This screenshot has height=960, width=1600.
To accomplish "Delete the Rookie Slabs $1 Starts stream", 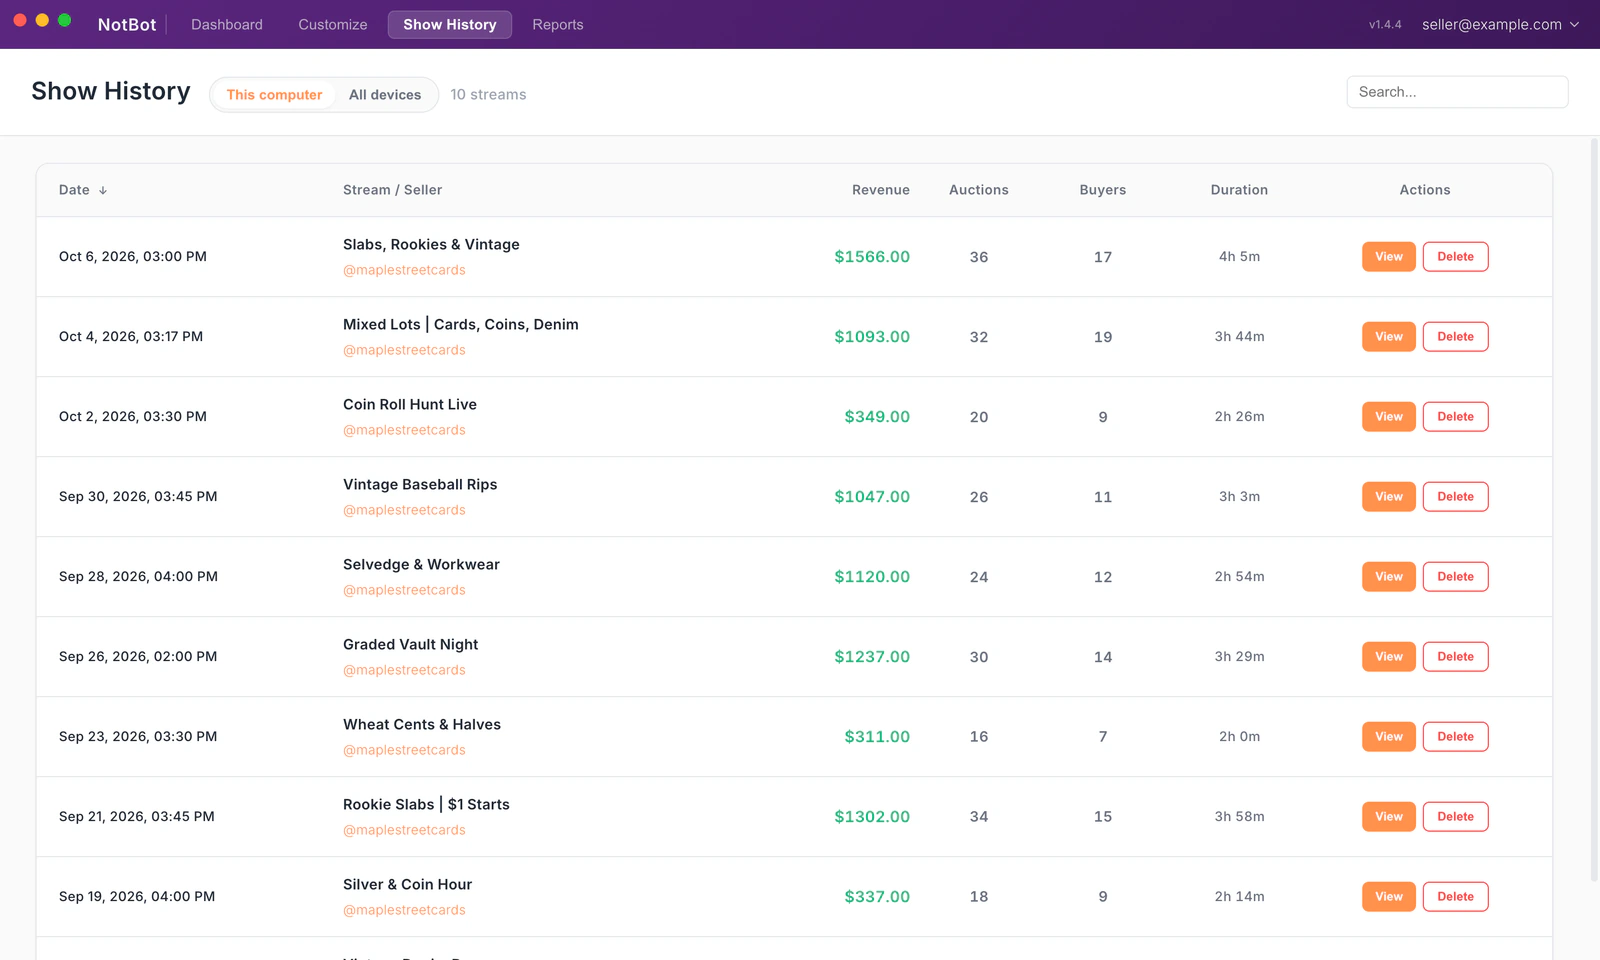I will (x=1455, y=817).
